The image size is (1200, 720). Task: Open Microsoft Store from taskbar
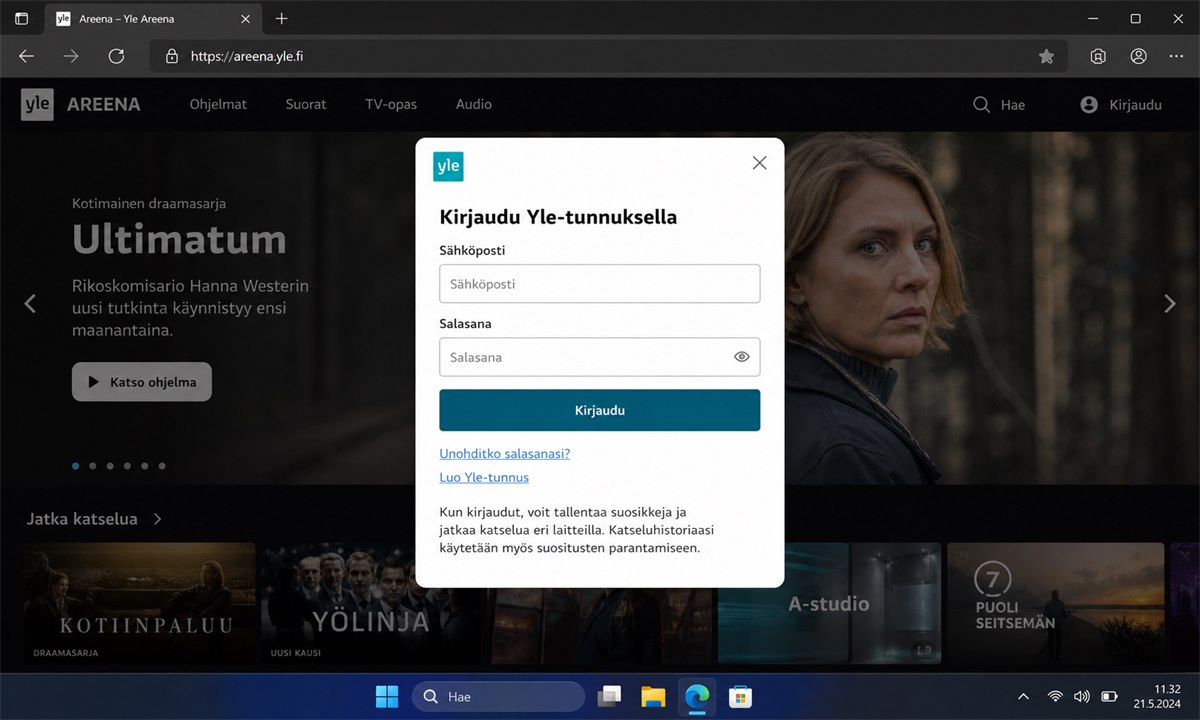[x=740, y=696]
